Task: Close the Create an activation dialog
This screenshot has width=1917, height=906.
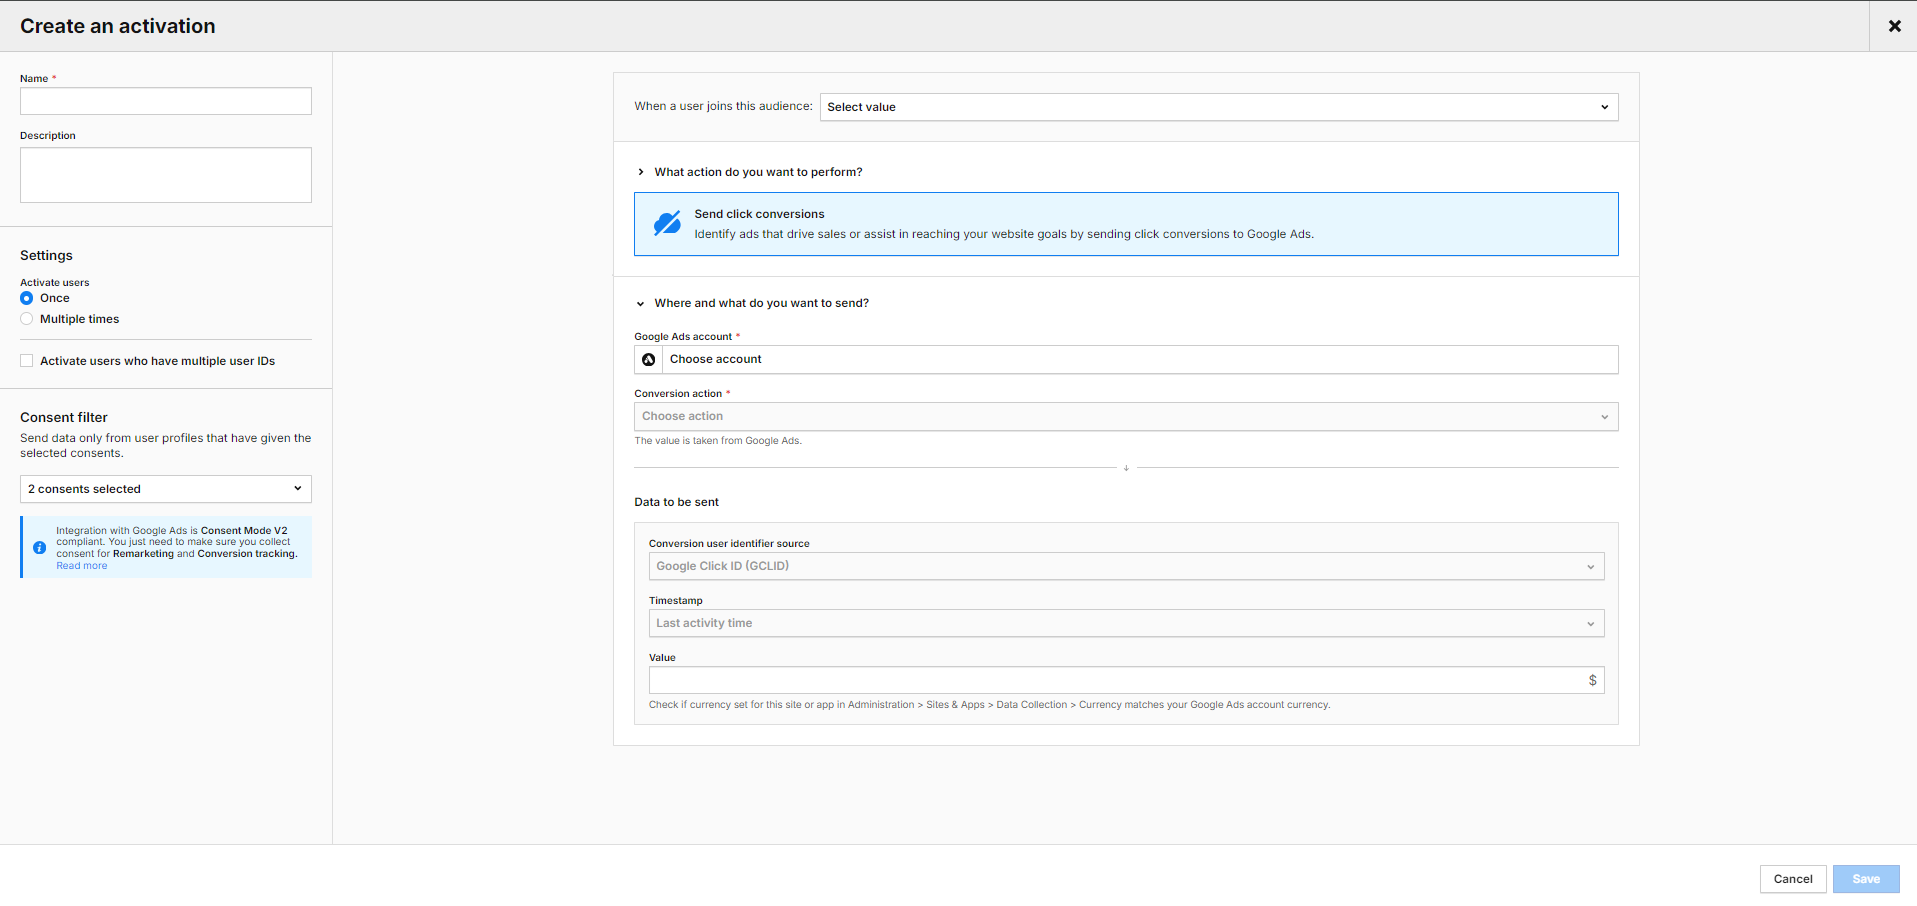Action: point(1893,26)
